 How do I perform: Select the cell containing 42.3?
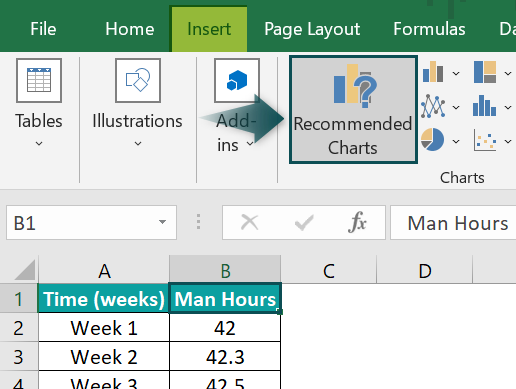[x=225, y=357]
